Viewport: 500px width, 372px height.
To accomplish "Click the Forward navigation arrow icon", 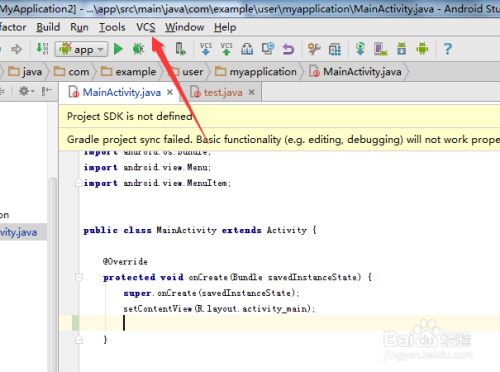I will [x=16, y=49].
